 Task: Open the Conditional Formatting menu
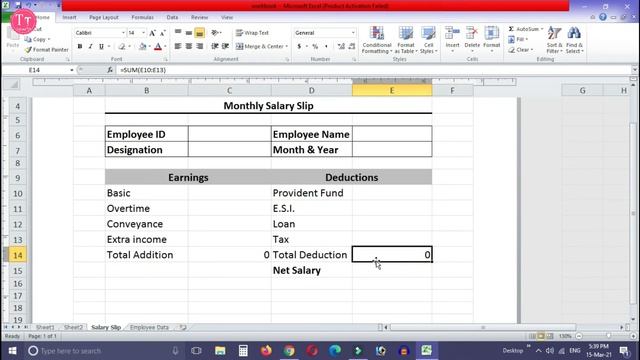pyautogui.click(x=376, y=40)
